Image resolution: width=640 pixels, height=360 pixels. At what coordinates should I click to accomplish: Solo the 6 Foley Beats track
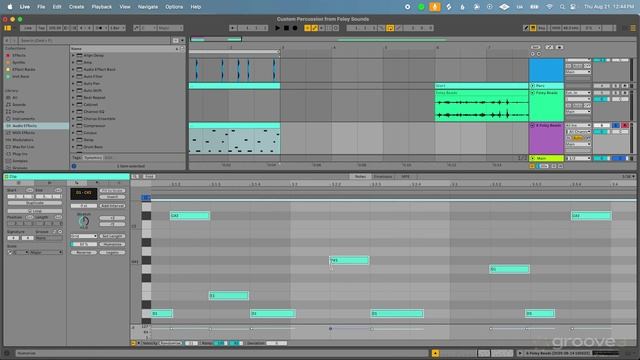616,125
